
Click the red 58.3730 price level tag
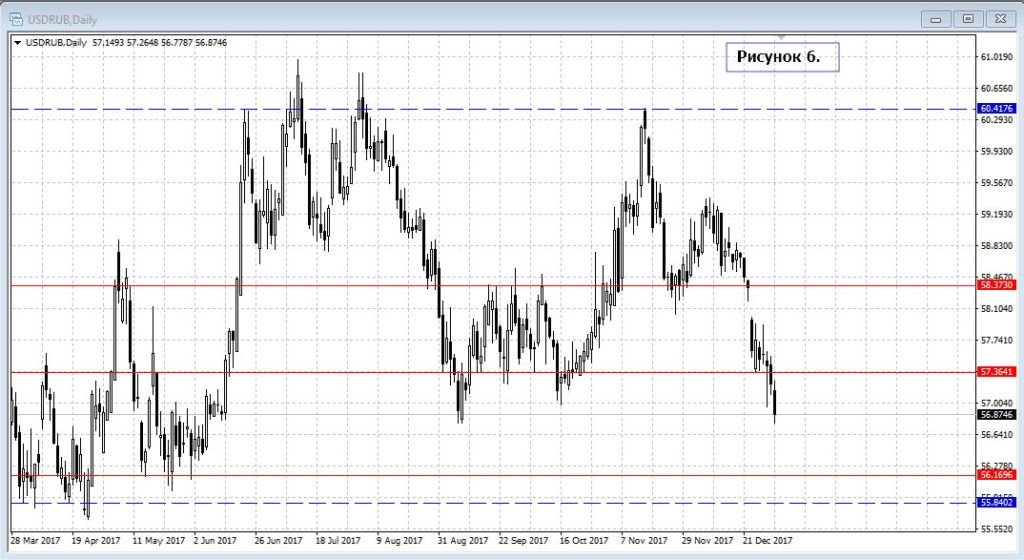(997, 285)
